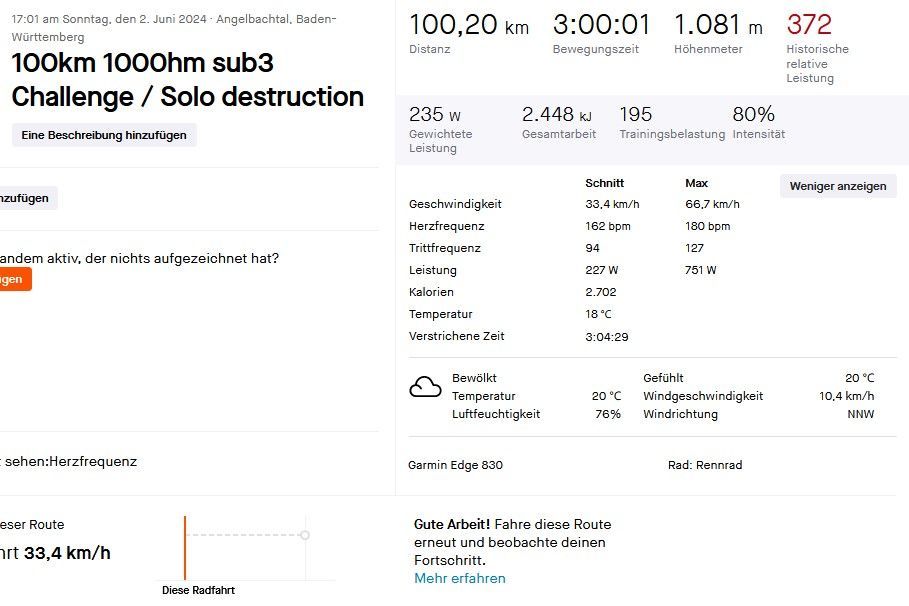Collapse stats via "Weniger anzeigen"
Image resolution: width=909 pixels, height=606 pixels.
(x=837, y=186)
